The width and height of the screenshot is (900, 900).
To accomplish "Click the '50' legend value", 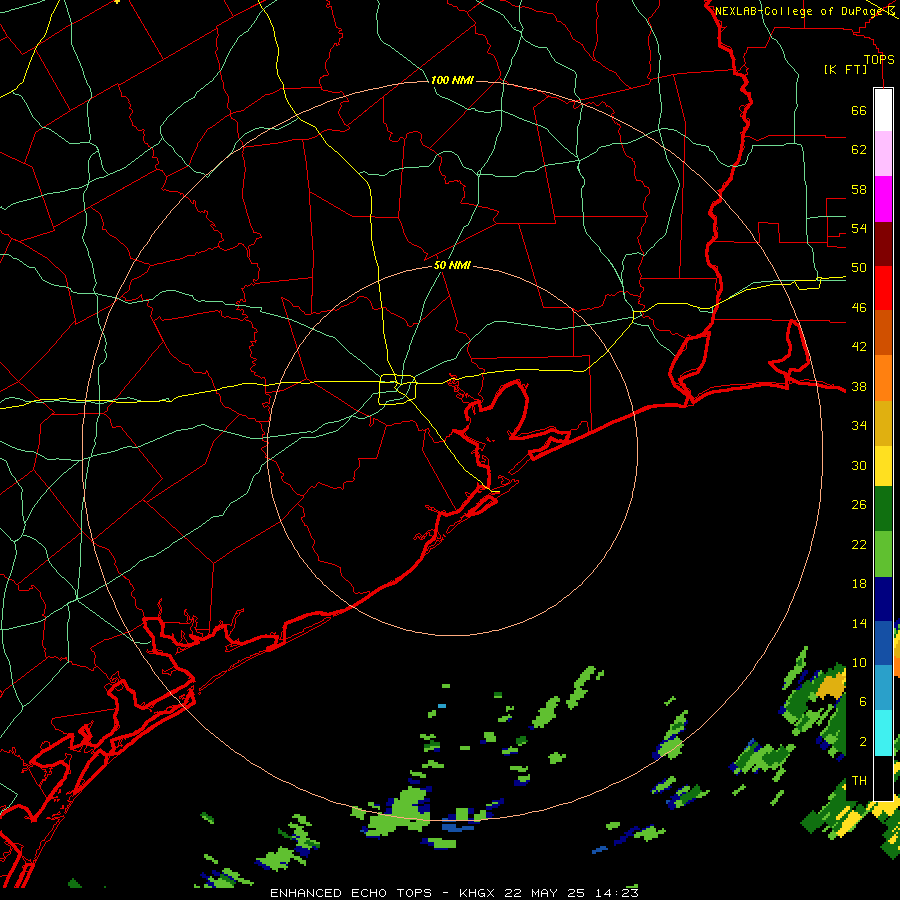I will (x=859, y=267).
